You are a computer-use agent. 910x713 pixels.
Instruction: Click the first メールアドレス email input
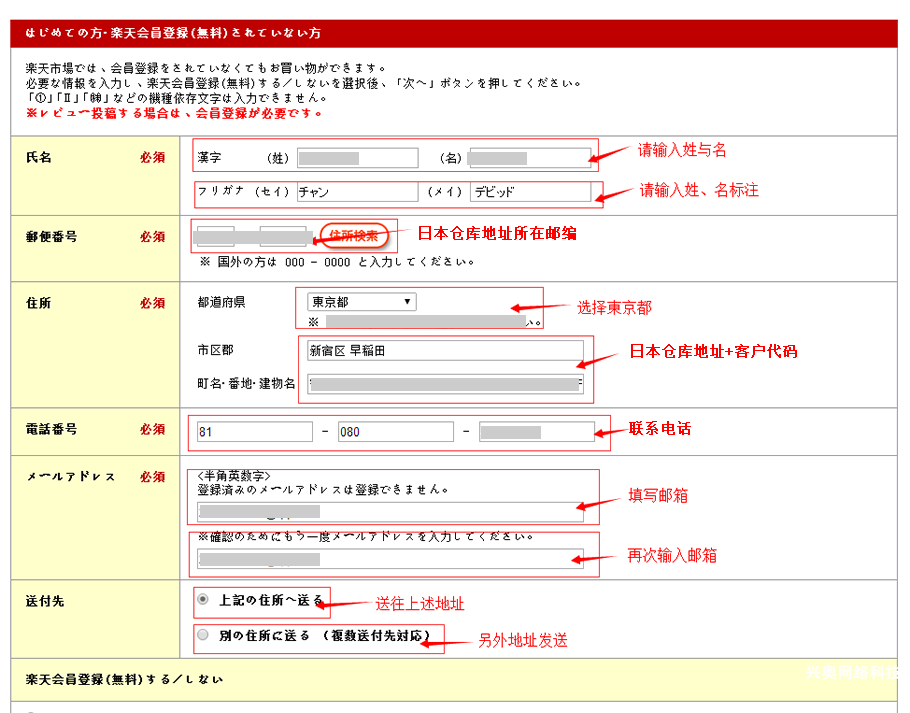pyautogui.click(x=390, y=512)
